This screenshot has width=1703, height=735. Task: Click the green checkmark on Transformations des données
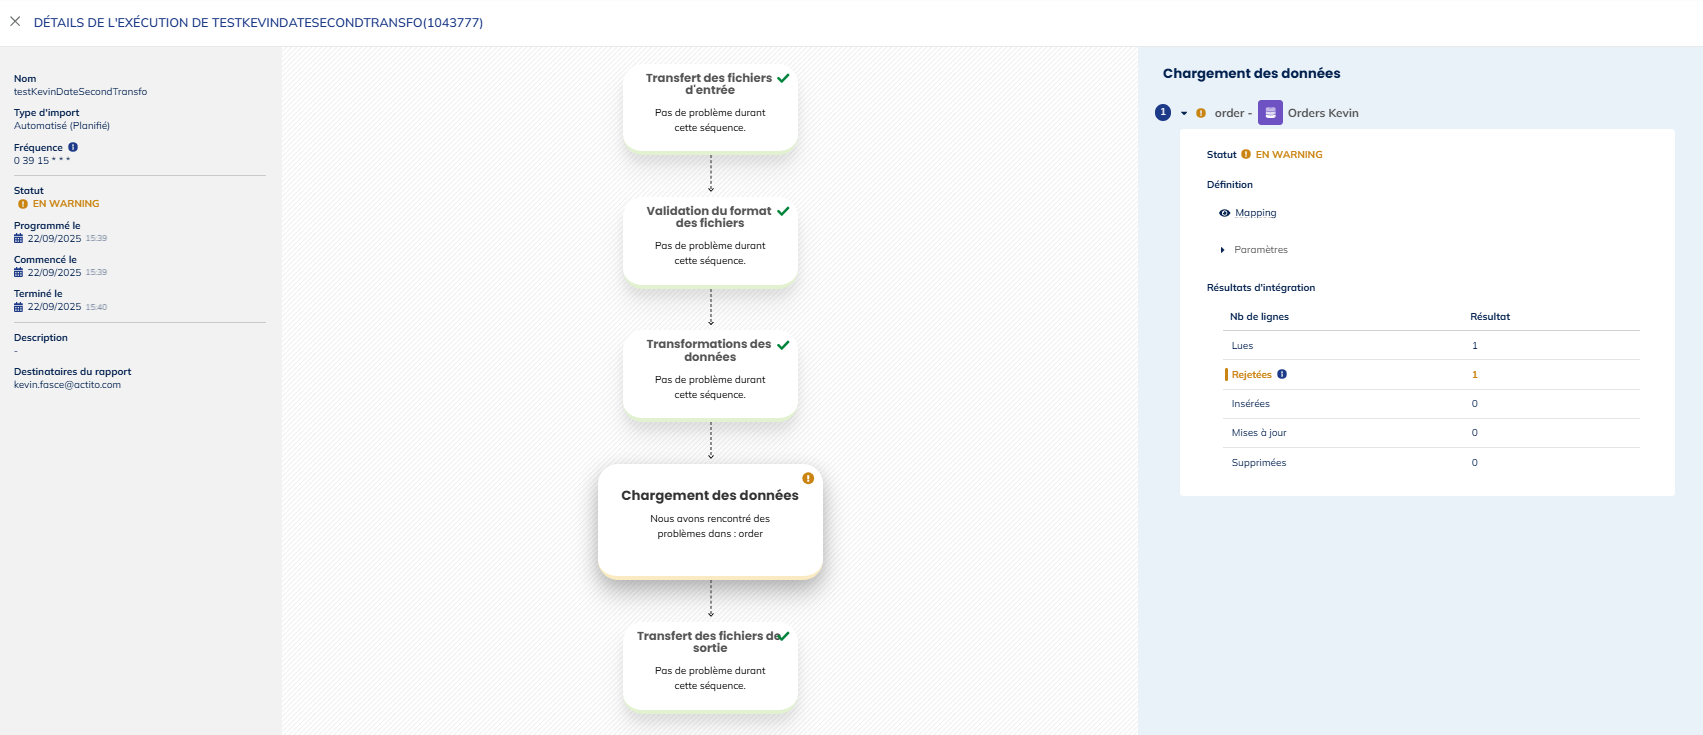pyautogui.click(x=783, y=345)
